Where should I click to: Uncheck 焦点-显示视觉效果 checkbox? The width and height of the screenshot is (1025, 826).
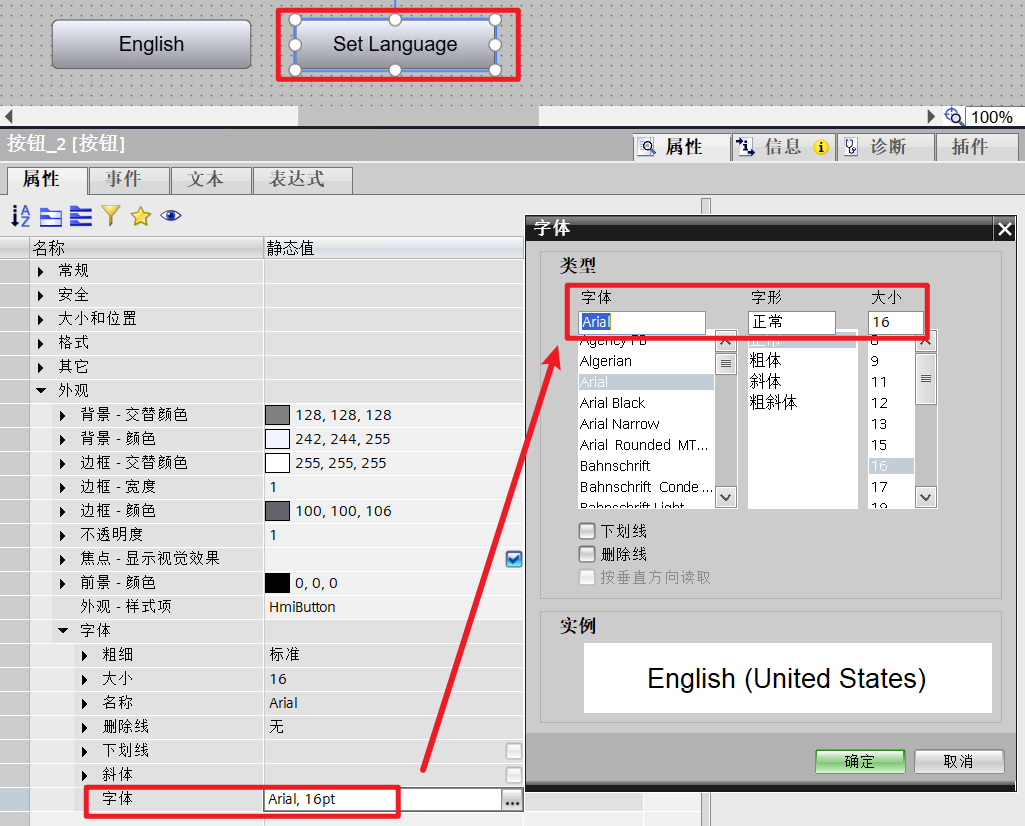click(513, 559)
